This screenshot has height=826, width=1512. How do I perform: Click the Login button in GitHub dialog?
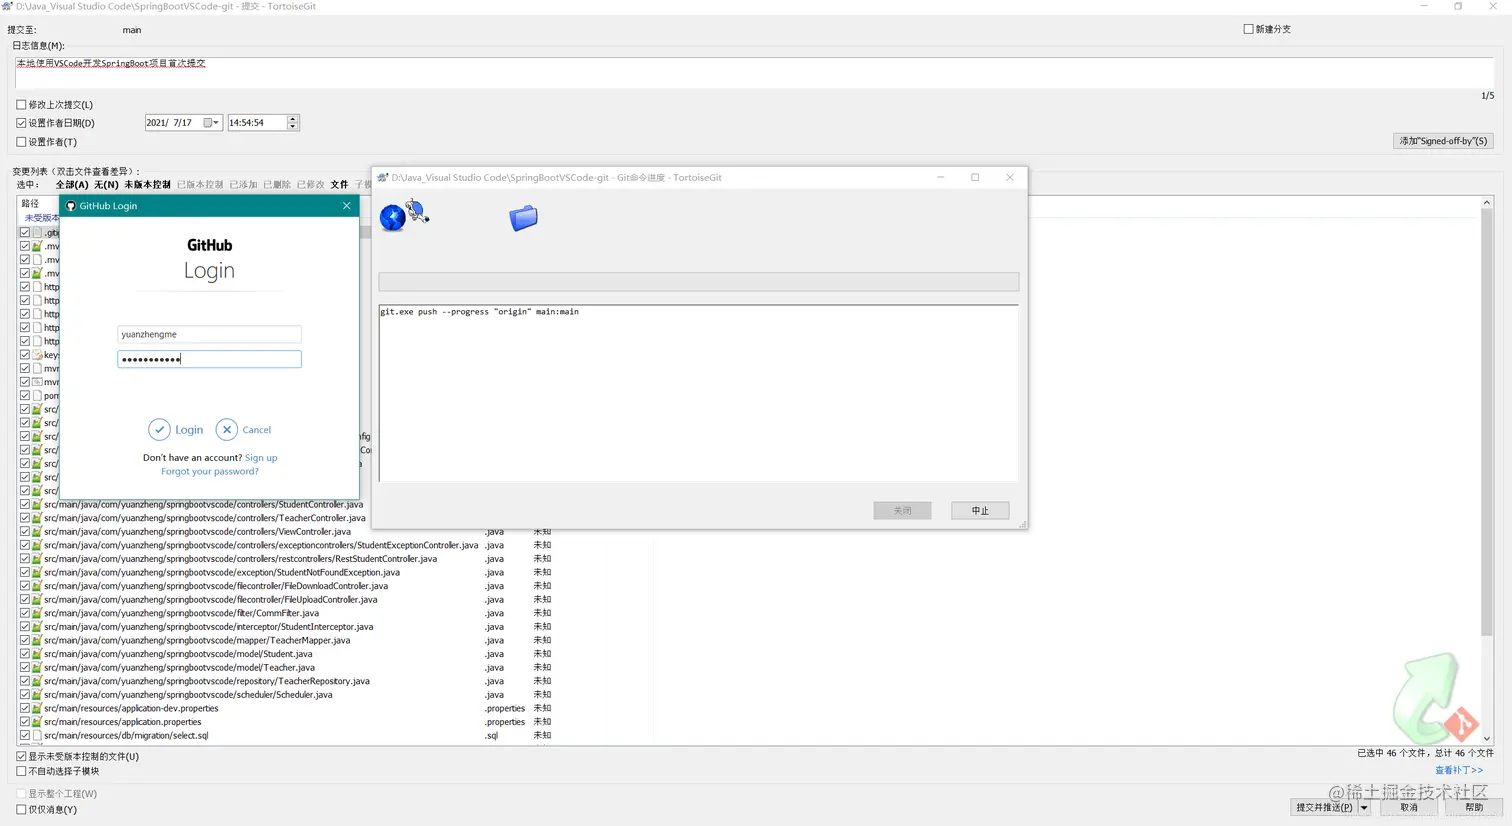click(176, 430)
